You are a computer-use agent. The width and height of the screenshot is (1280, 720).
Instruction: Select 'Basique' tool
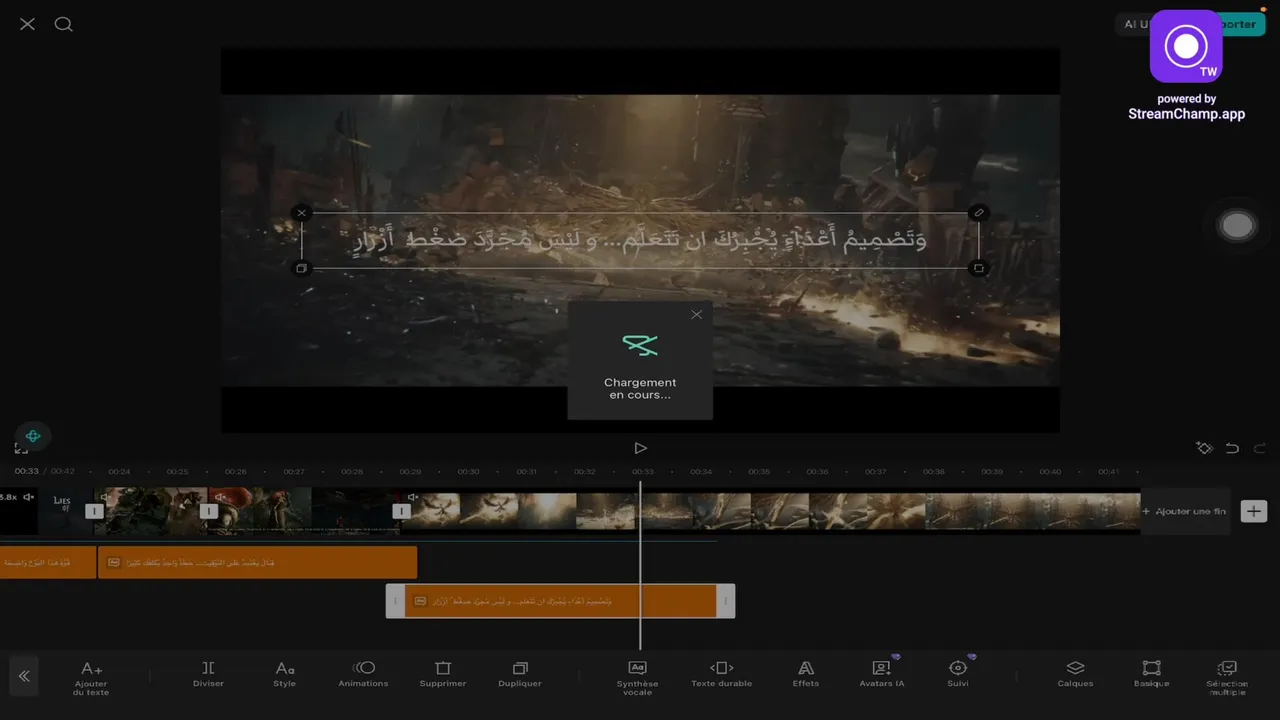coord(1151,675)
